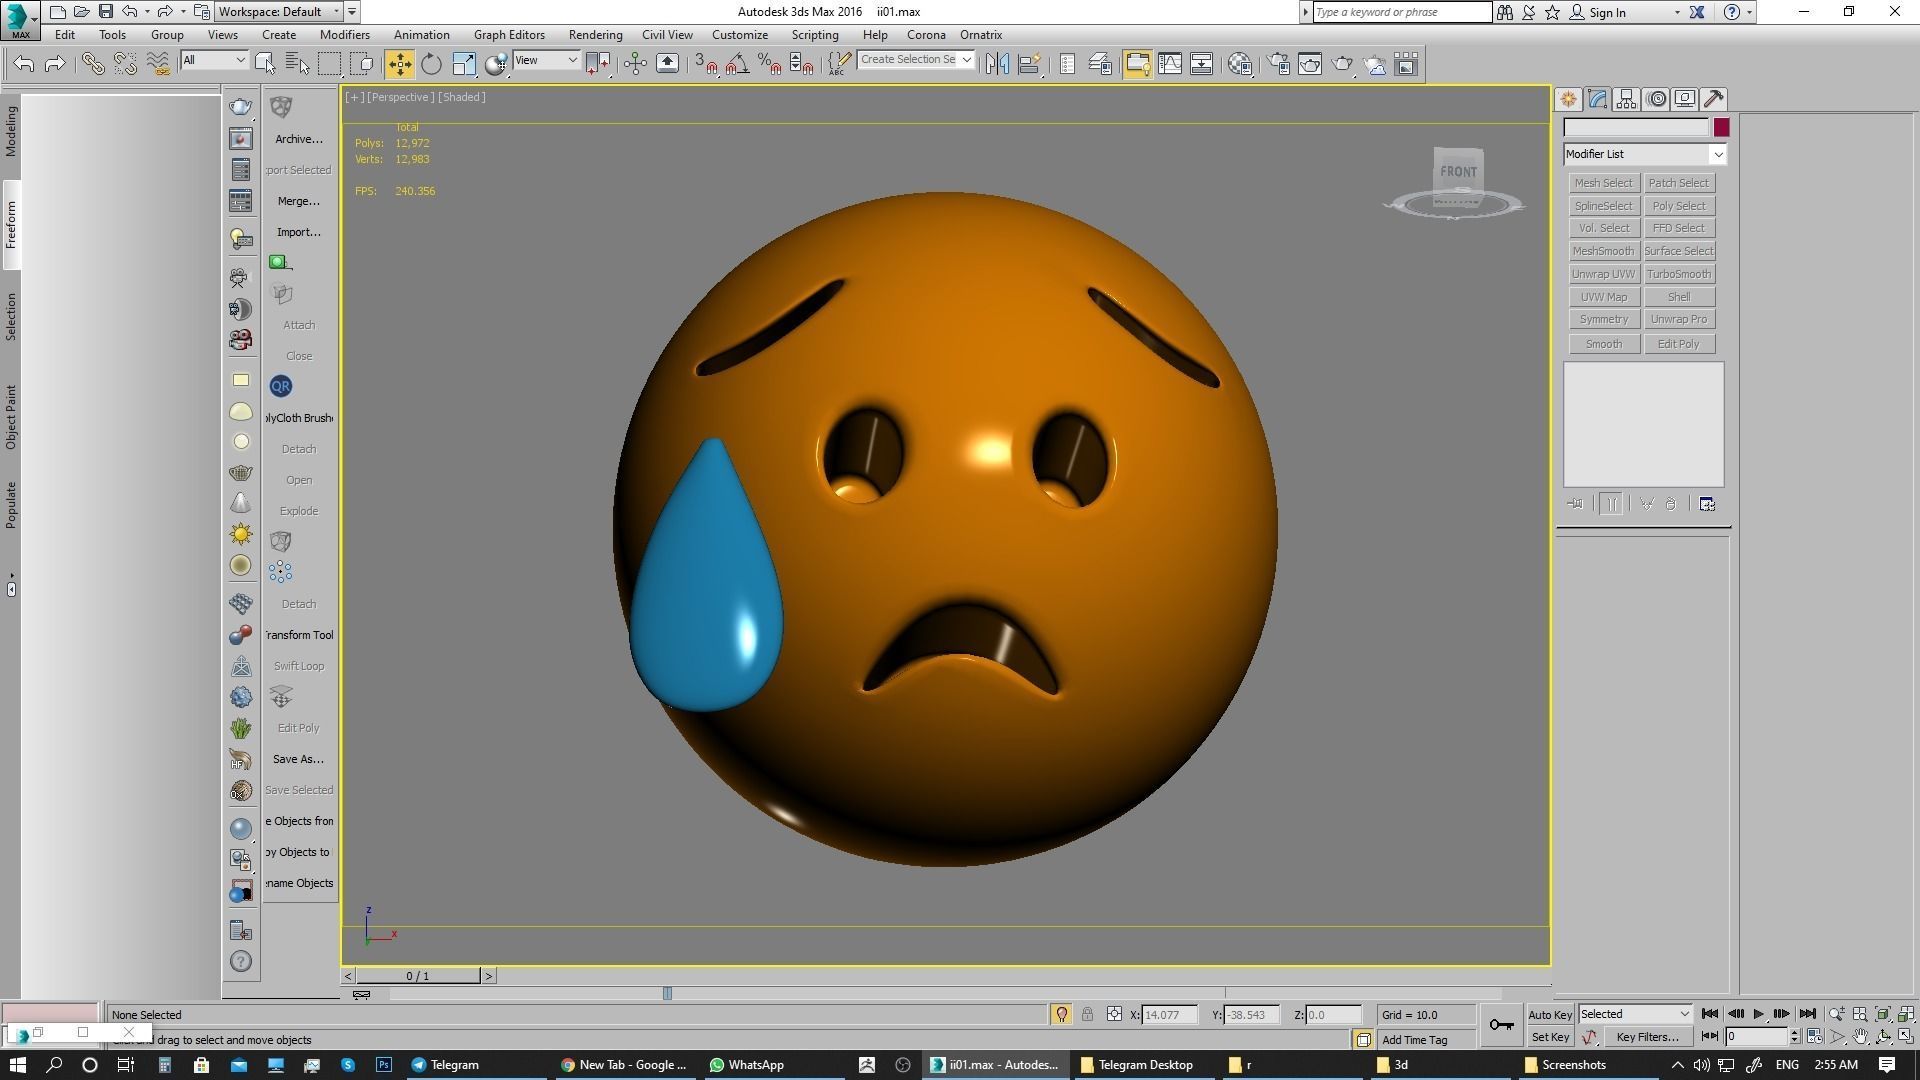Open the Curve Editor icon

point(1170,64)
